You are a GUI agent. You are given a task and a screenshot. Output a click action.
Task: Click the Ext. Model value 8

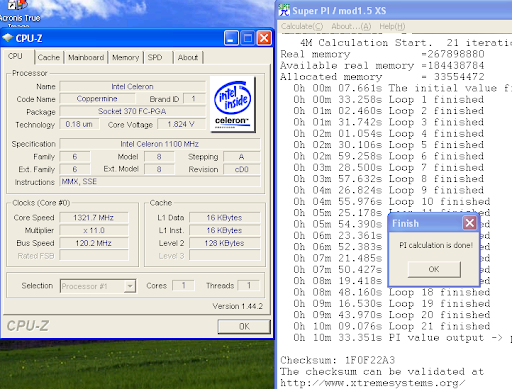(159, 169)
